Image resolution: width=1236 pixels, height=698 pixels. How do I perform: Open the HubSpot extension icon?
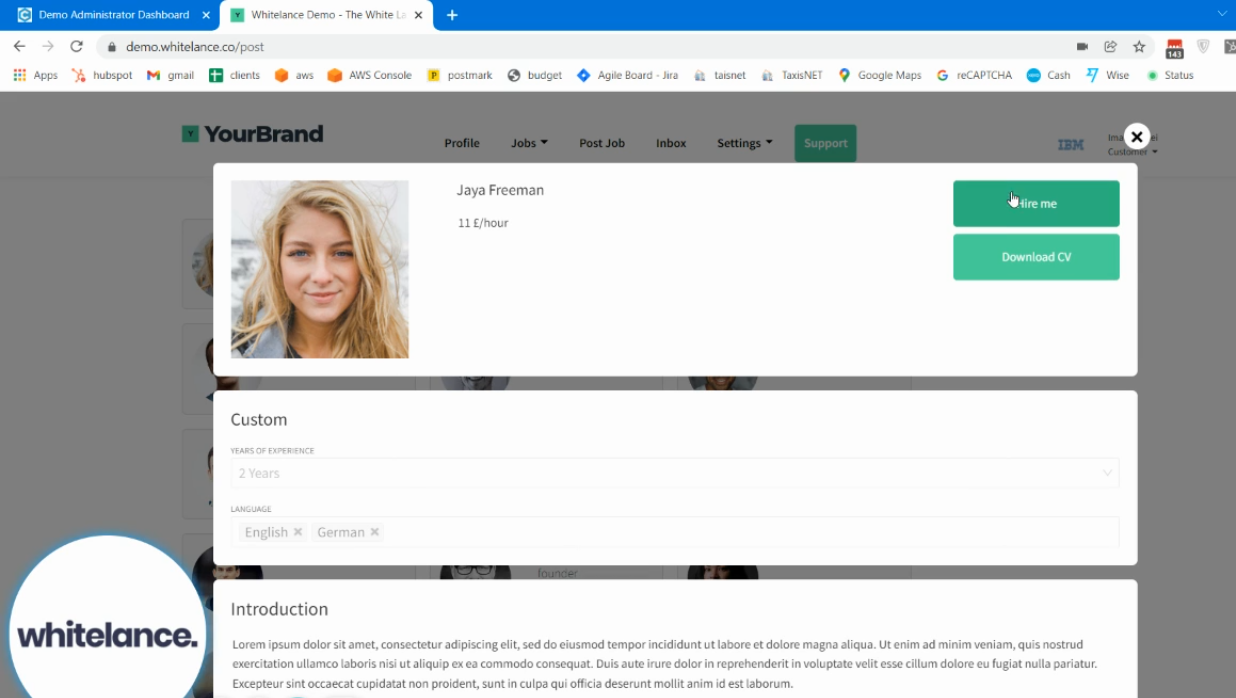1230,47
